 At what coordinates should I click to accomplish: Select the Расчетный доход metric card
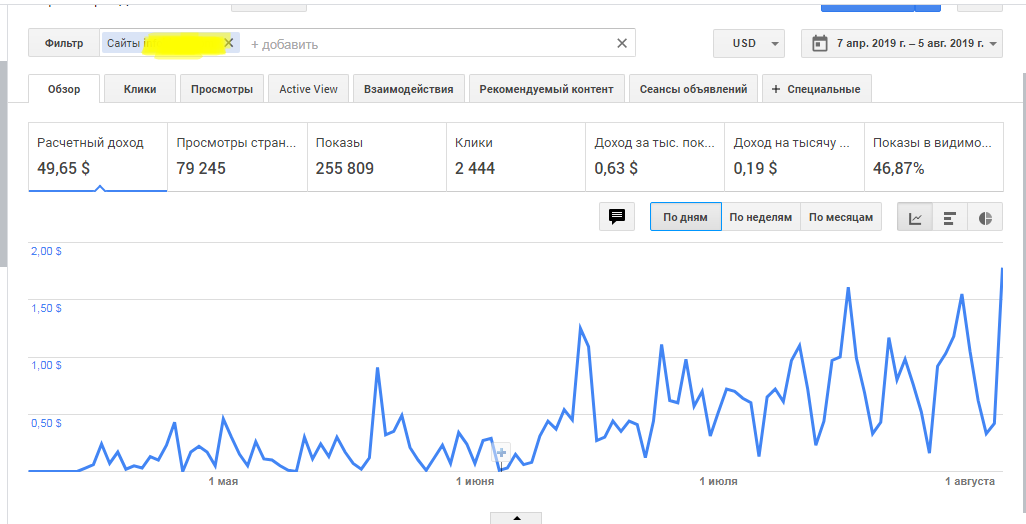coord(97,157)
